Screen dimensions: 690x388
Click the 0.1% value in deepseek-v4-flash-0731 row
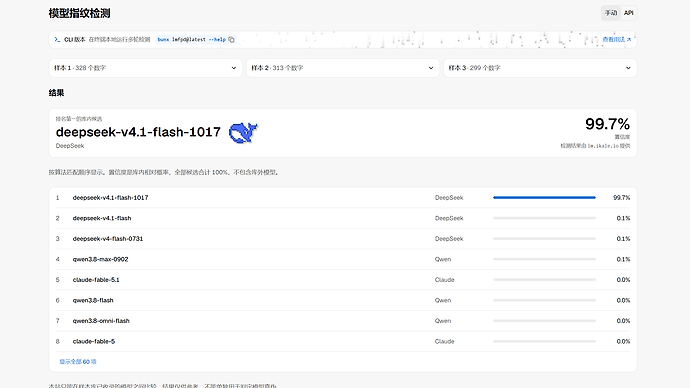(x=623, y=238)
